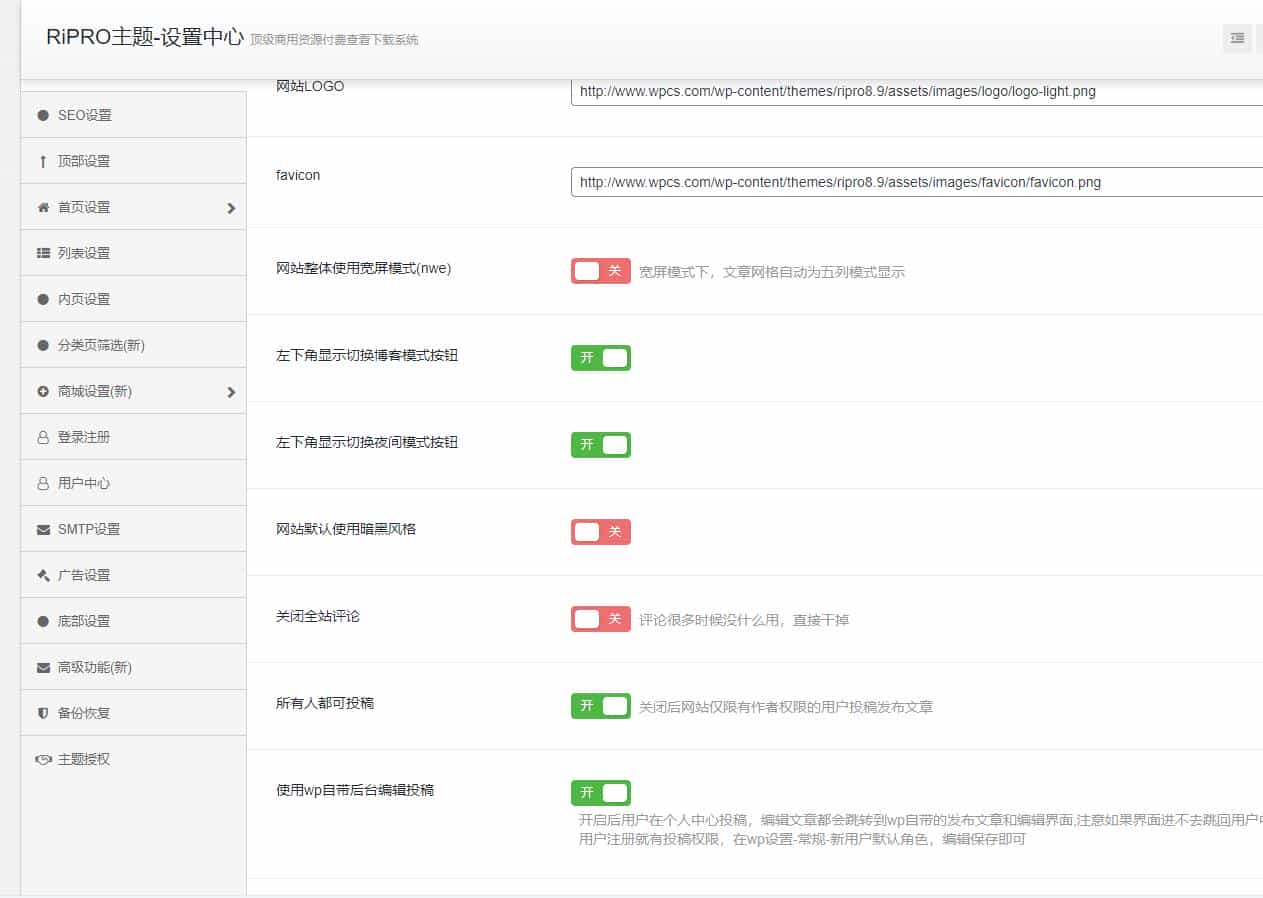1263x898 pixels.
Task: Disable the 所有人都可投稿 switch
Action: coord(601,706)
